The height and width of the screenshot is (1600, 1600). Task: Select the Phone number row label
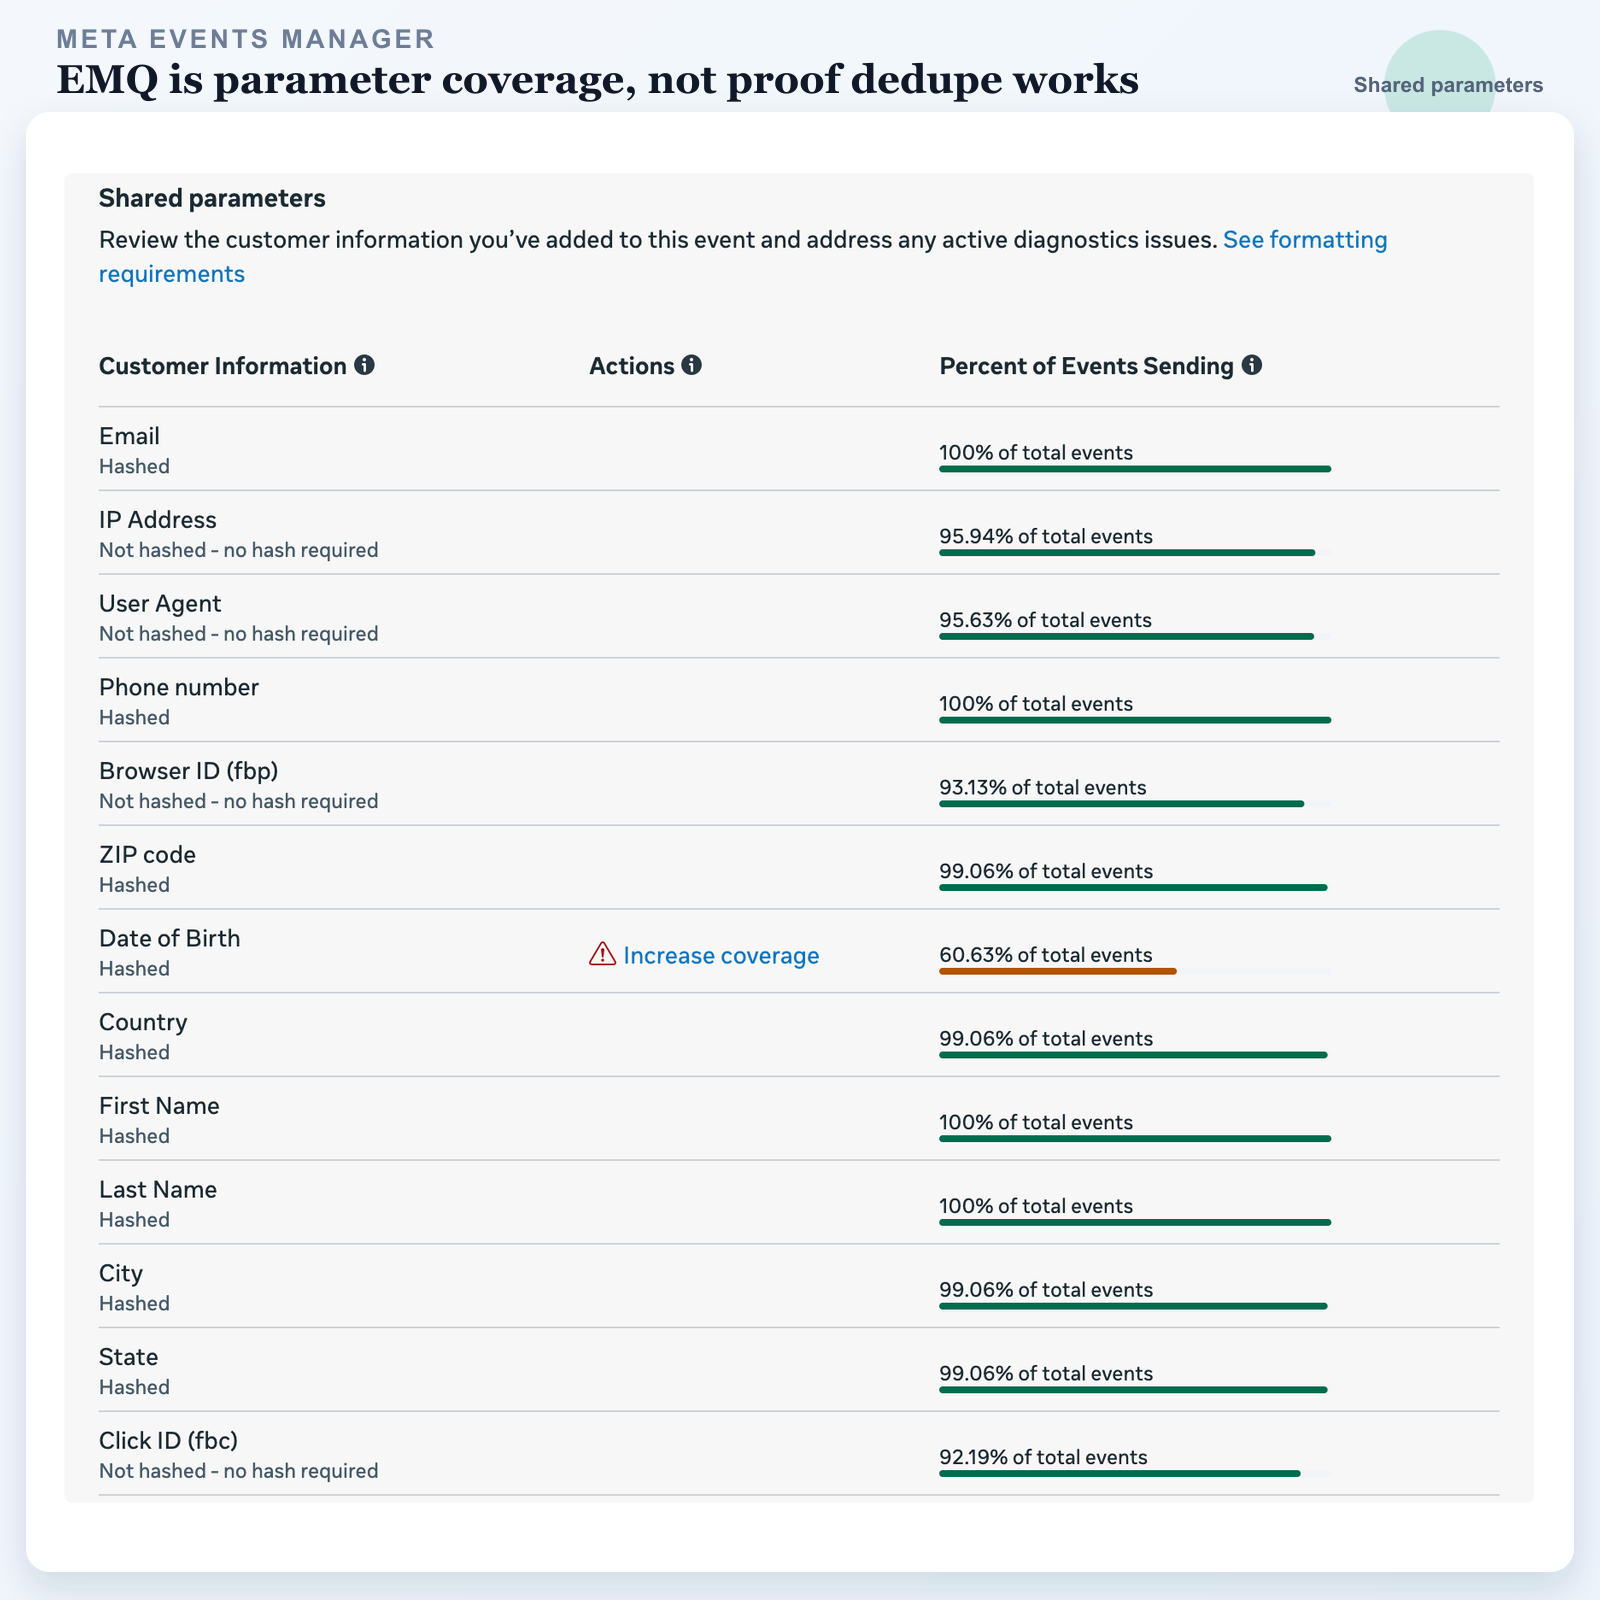[x=179, y=687]
